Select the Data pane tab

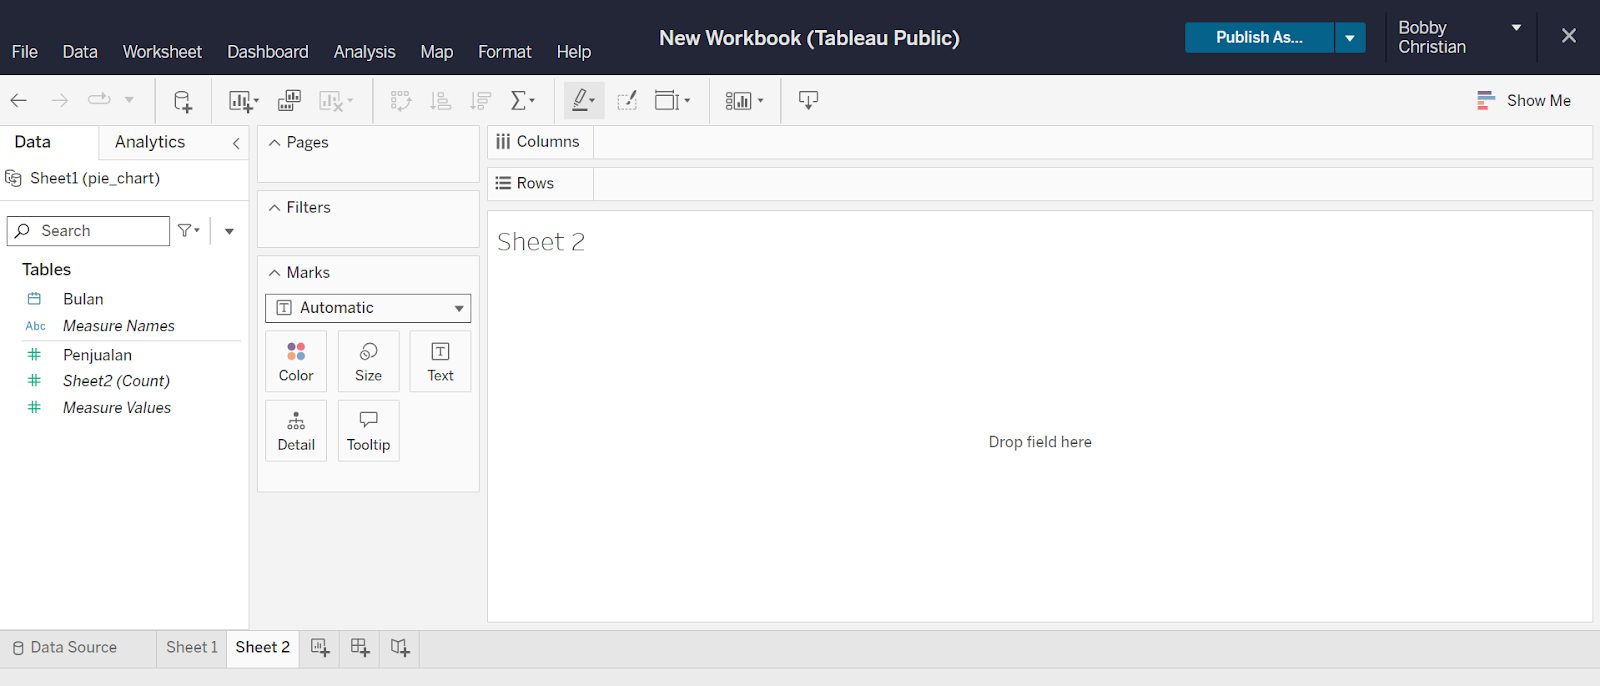(33, 142)
